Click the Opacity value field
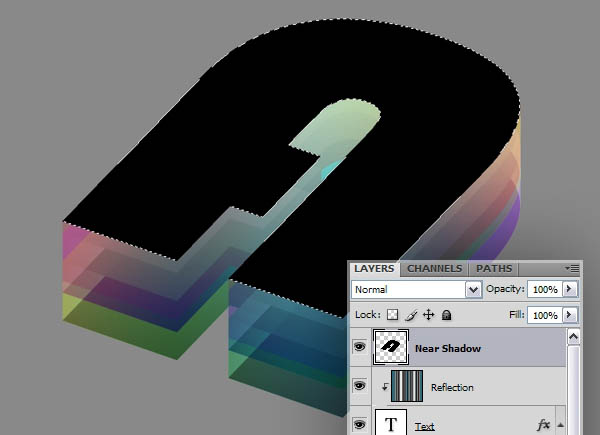The height and width of the screenshot is (435, 600). tap(544, 289)
